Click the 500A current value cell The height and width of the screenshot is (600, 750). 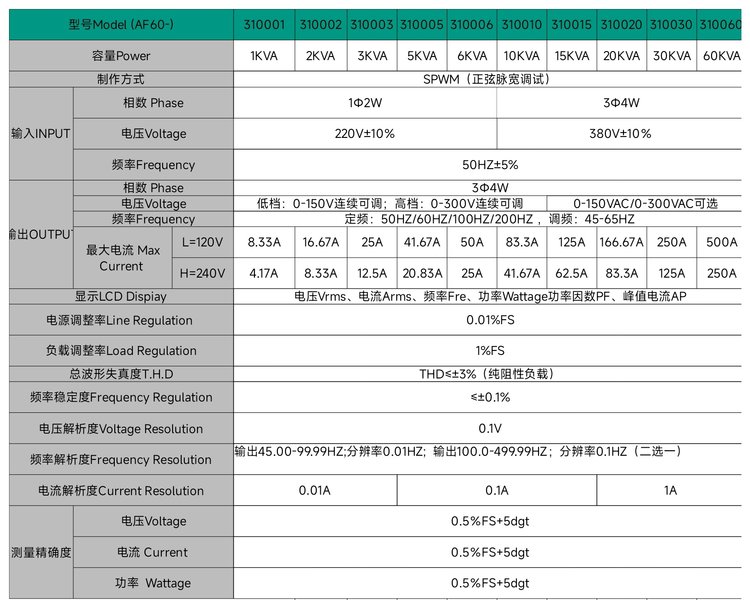click(x=722, y=242)
